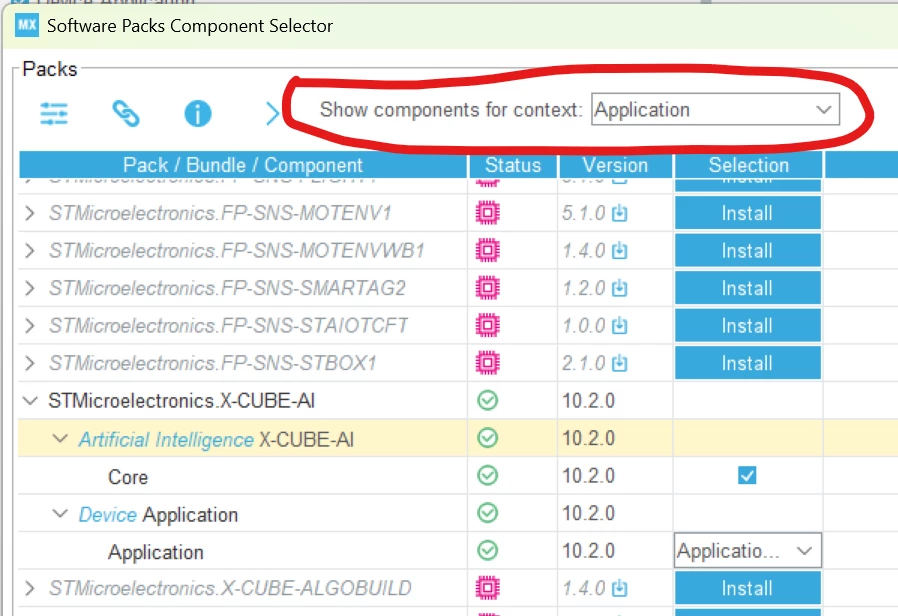The height and width of the screenshot is (616, 898).
Task: Click the Selection column header
Action: [749, 165]
